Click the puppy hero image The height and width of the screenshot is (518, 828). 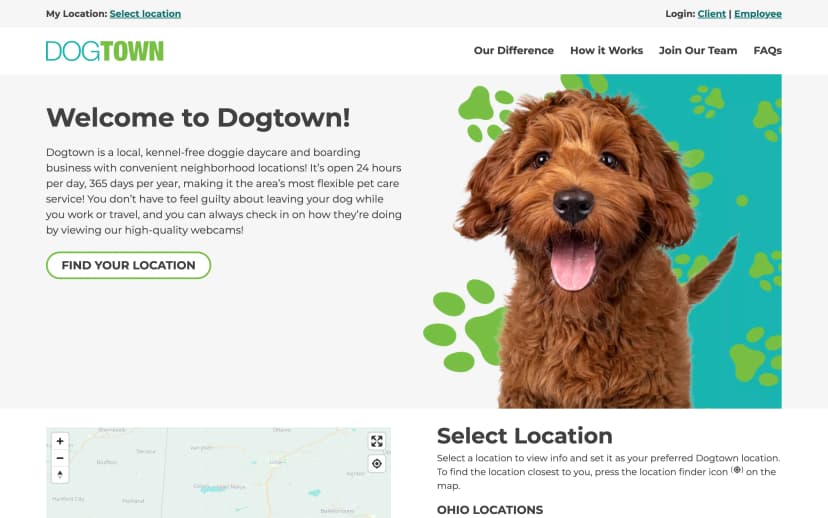click(x=602, y=241)
